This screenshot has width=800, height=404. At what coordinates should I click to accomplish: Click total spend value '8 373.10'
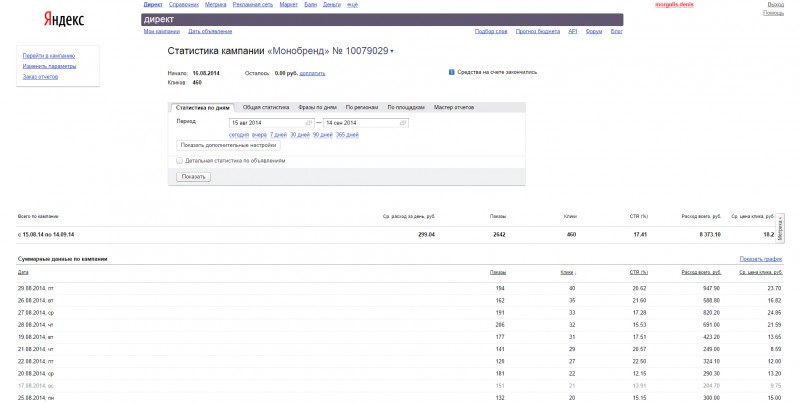(710, 235)
